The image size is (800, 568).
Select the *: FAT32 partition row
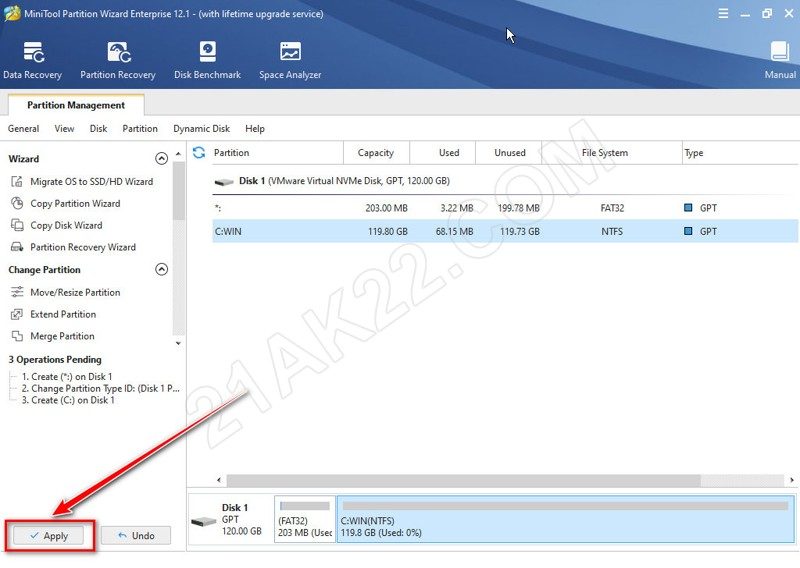[505, 208]
